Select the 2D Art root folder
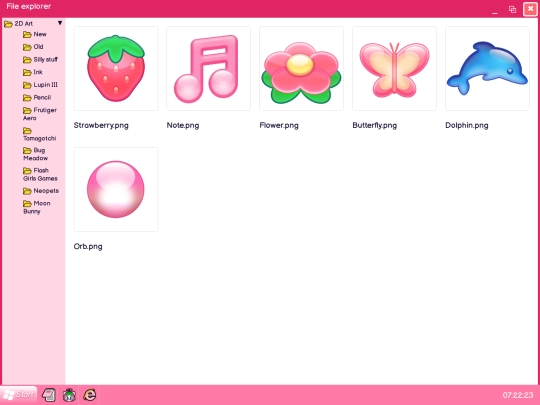 (x=18, y=24)
